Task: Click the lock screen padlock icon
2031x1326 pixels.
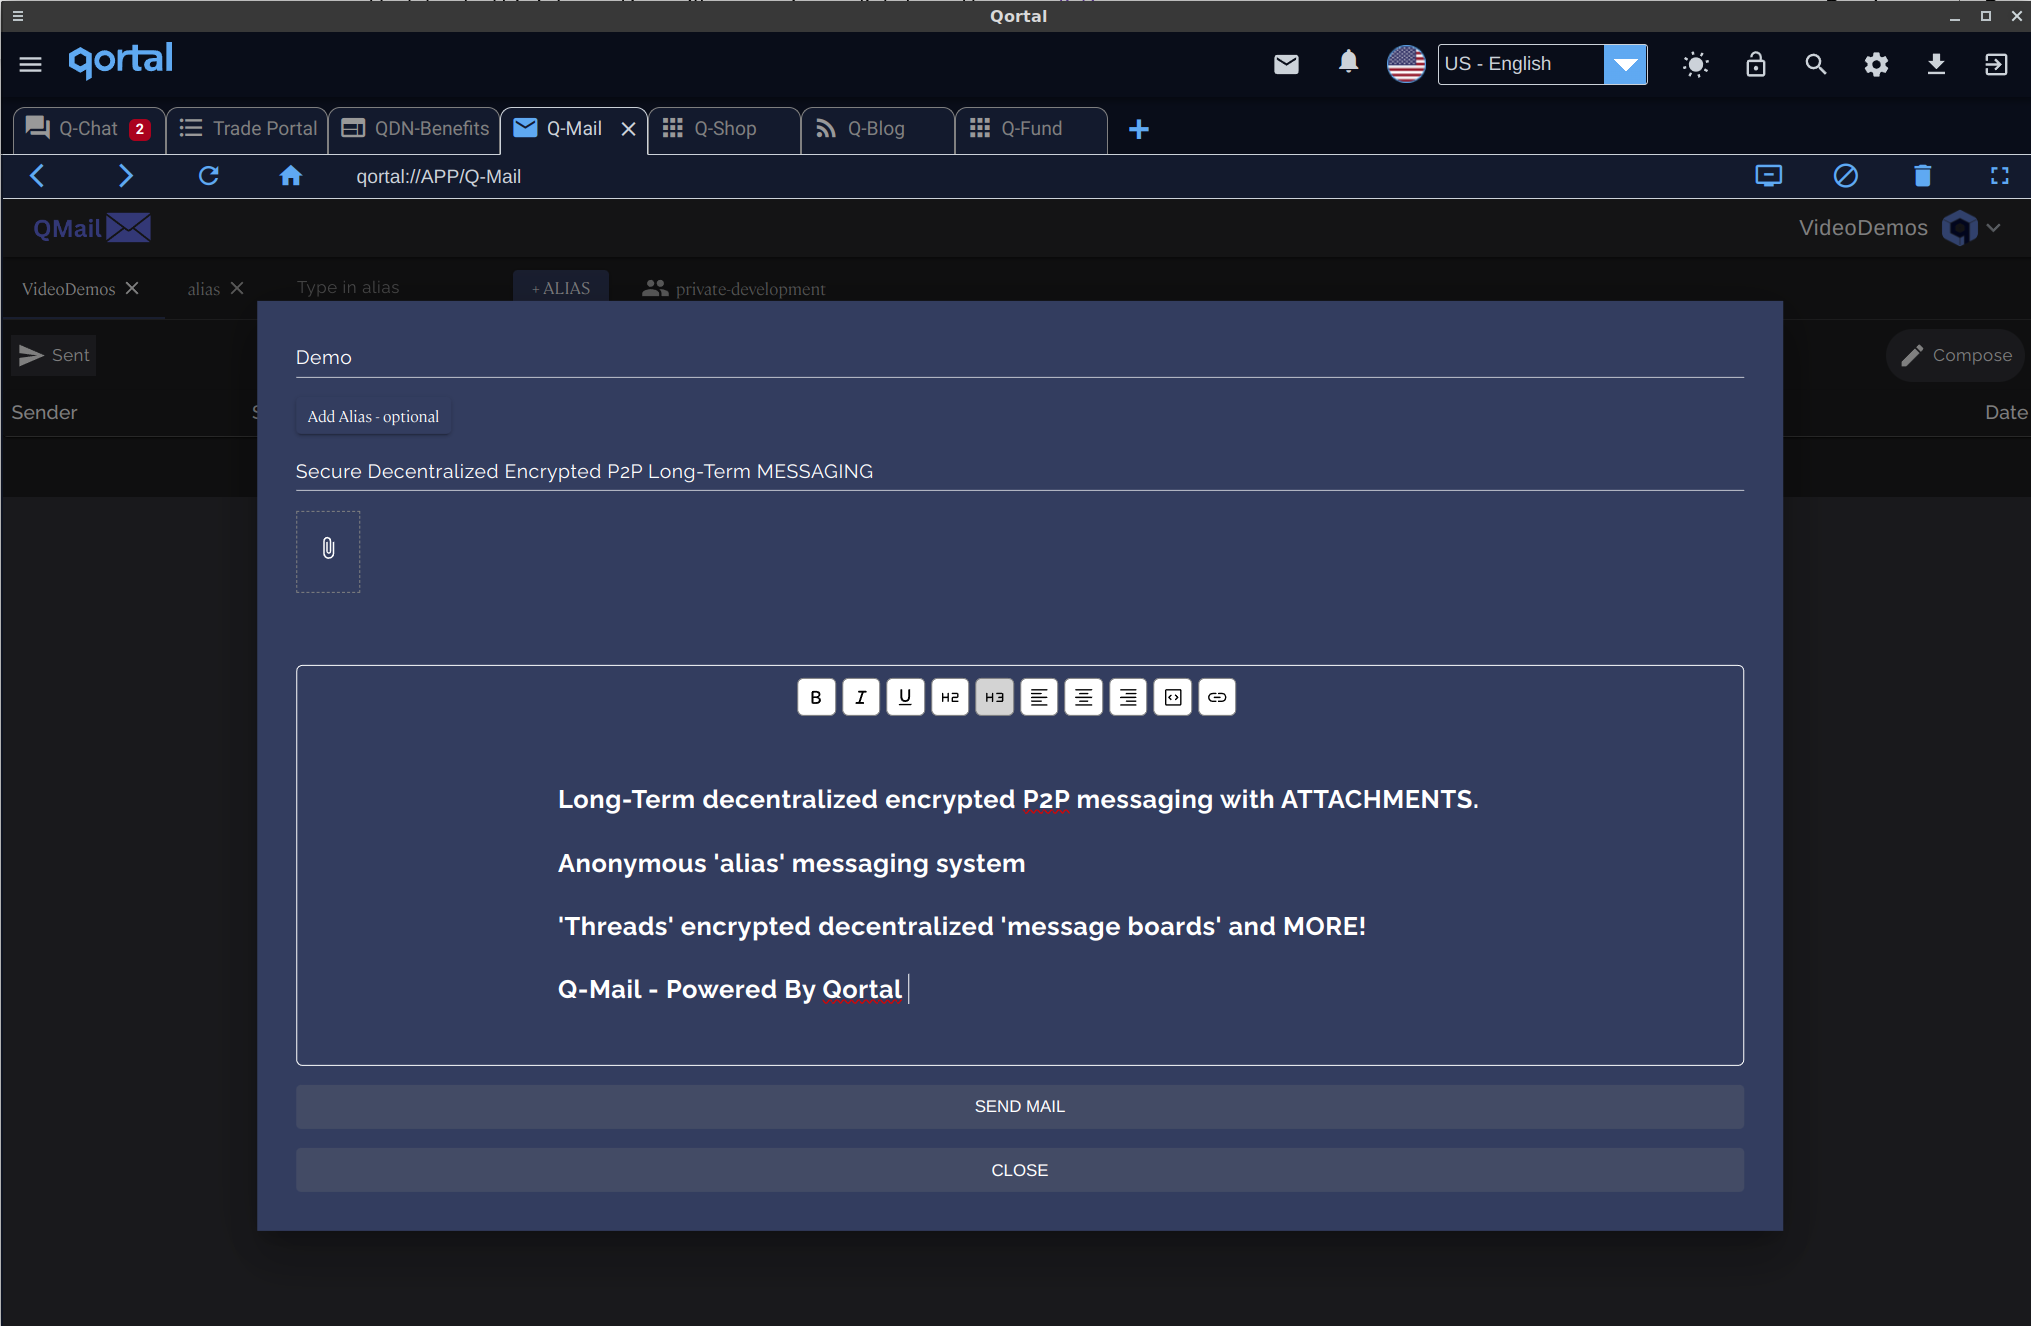Action: pyautogui.click(x=1755, y=64)
